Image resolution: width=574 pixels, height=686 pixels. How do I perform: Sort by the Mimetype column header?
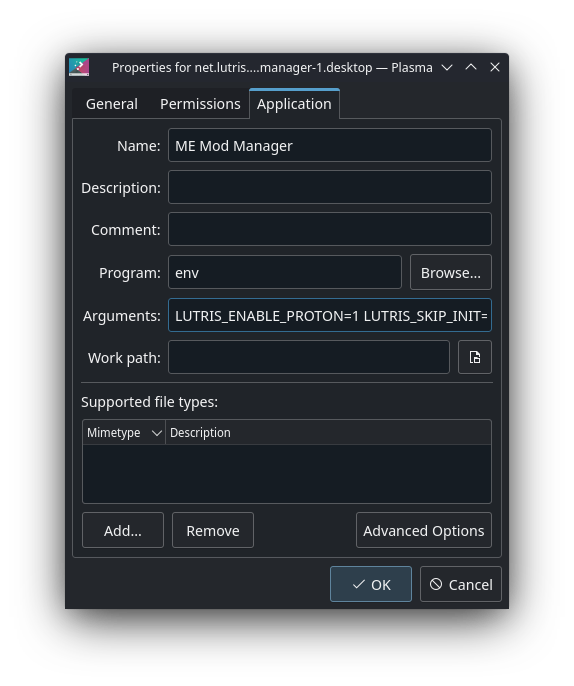click(124, 433)
